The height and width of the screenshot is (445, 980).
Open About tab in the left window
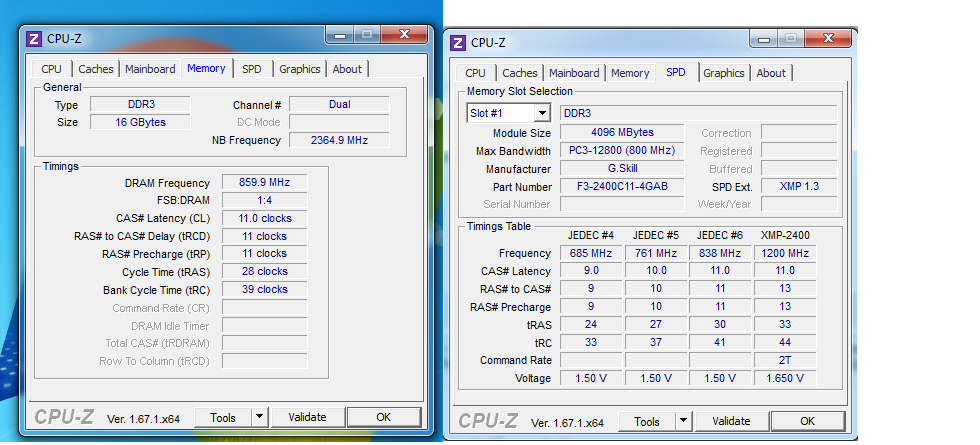tap(347, 69)
